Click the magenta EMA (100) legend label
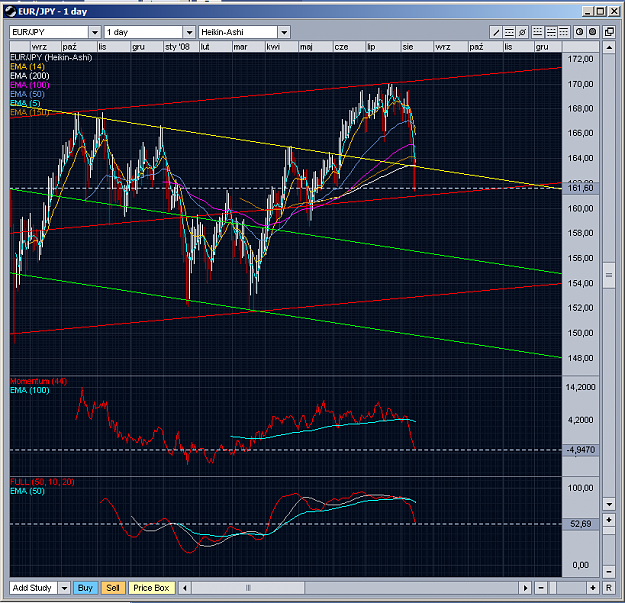The height and width of the screenshot is (603, 625). pyautogui.click(x=30, y=85)
